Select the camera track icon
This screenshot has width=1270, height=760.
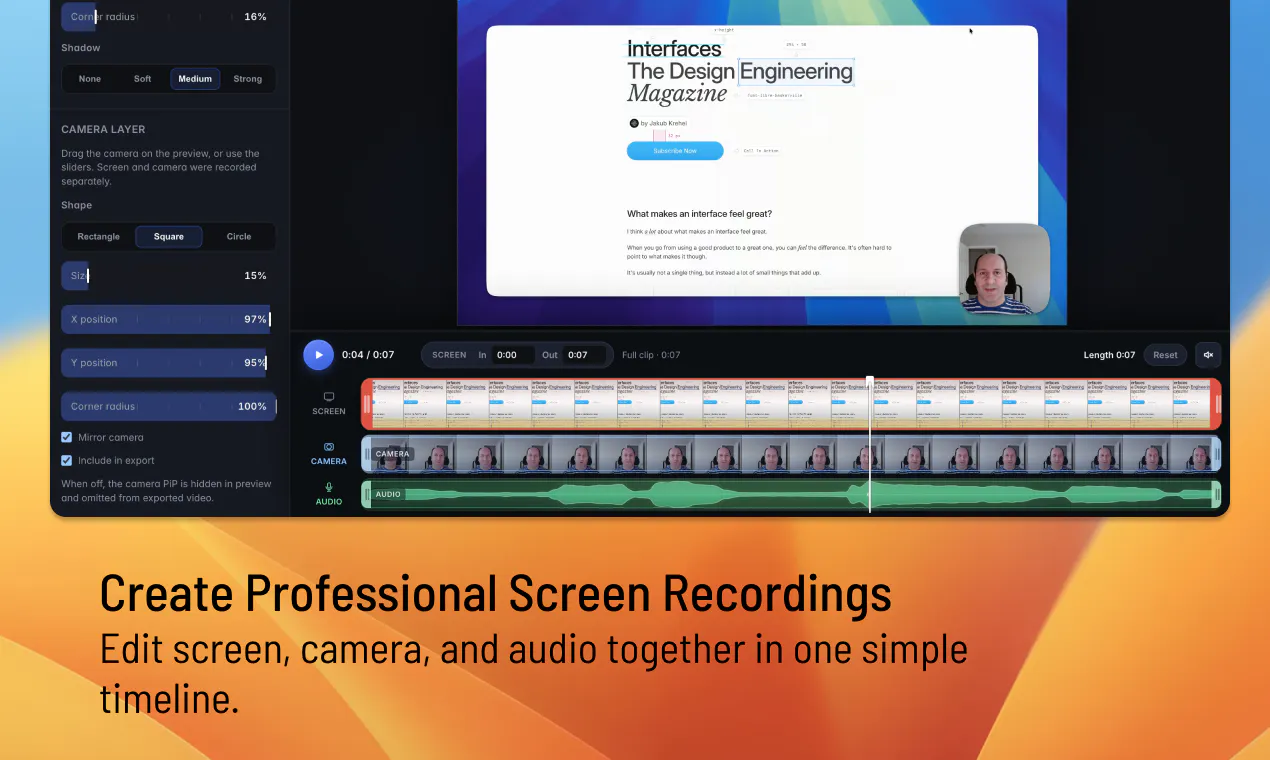pyautogui.click(x=329, y=447)
